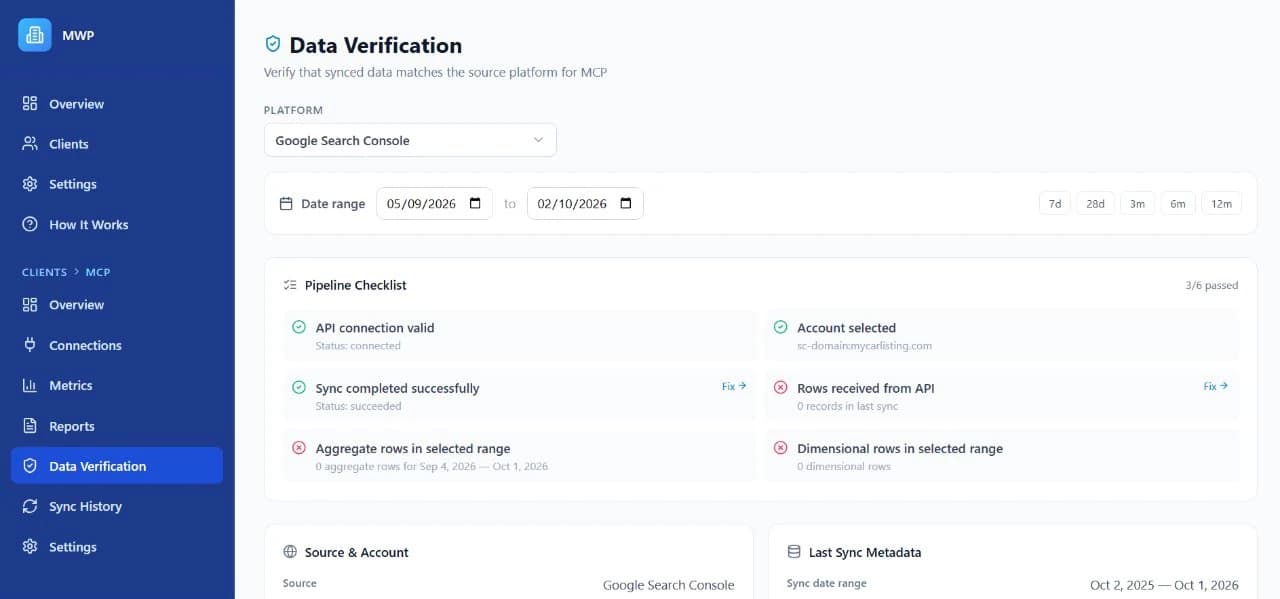Click '0 records in last sync' text
The image size is (1280, 599).
click(x=847, y=406)
